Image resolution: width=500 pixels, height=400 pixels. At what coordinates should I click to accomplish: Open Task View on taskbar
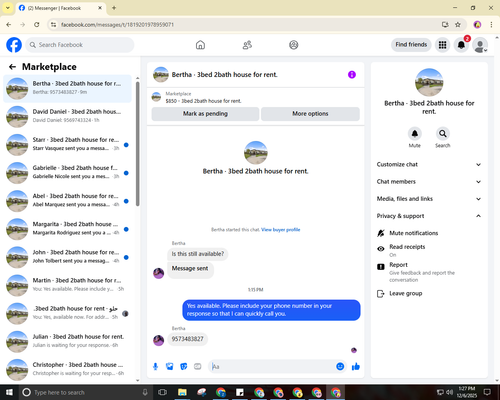[x=162, y=392]
